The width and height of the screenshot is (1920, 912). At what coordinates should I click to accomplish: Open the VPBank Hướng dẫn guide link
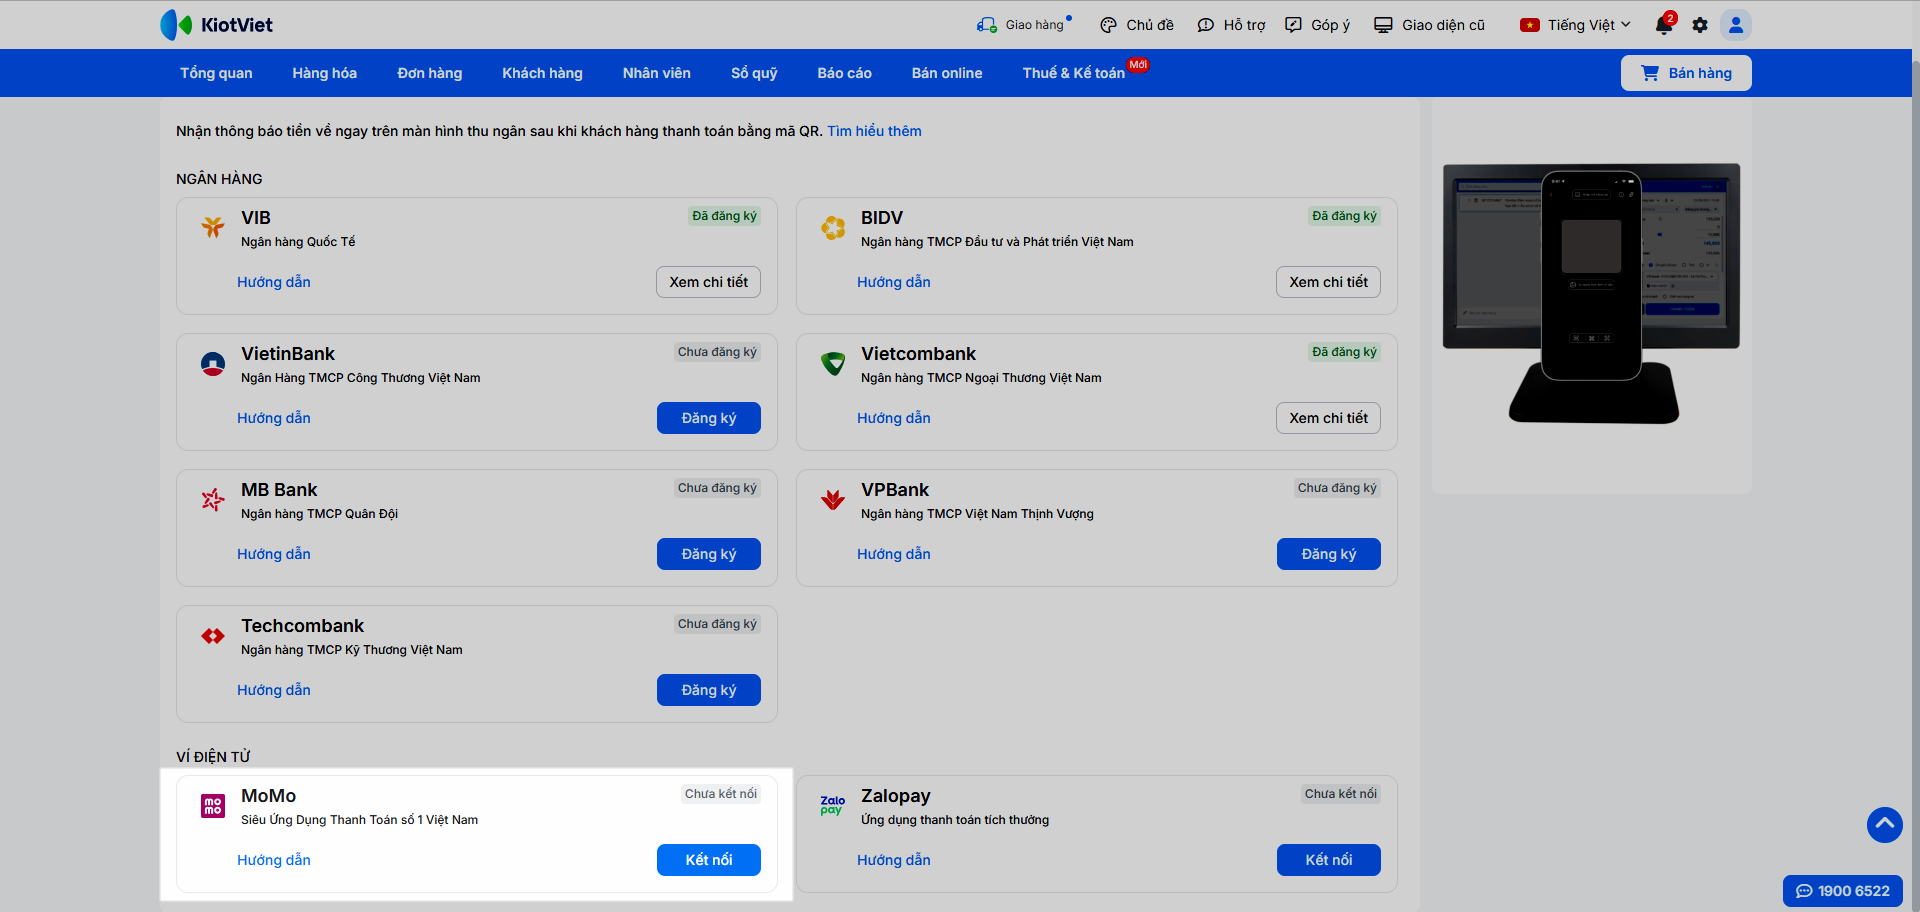point(894,554)
